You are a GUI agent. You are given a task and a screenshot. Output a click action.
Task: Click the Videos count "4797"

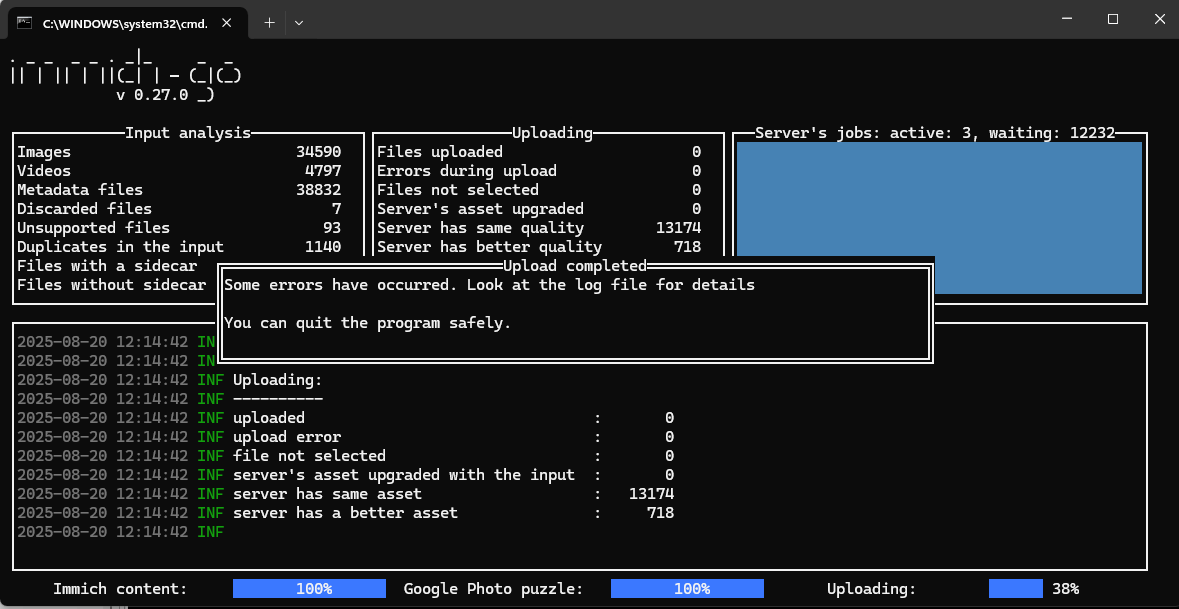[323, 171]
